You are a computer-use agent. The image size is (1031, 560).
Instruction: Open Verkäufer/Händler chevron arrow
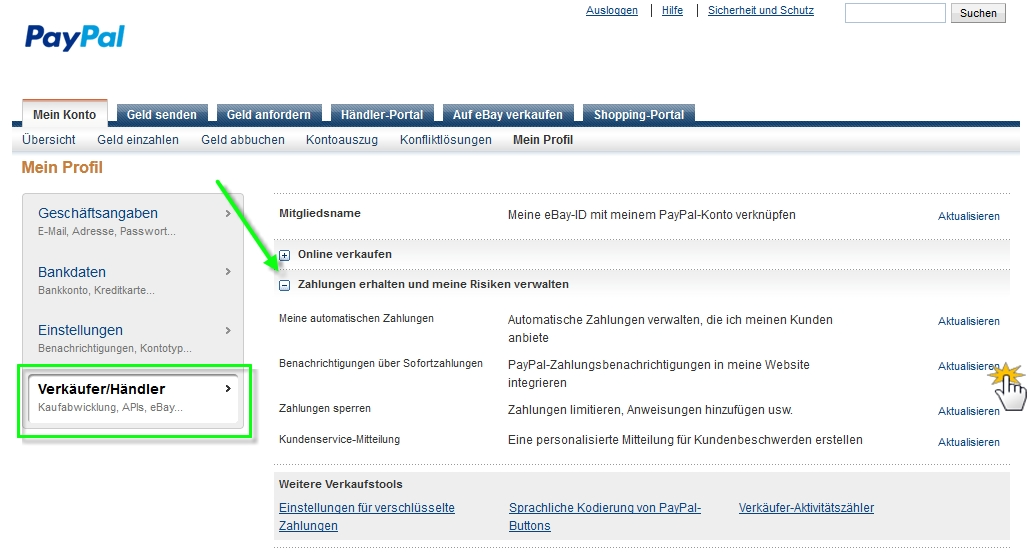pos(228,388)
